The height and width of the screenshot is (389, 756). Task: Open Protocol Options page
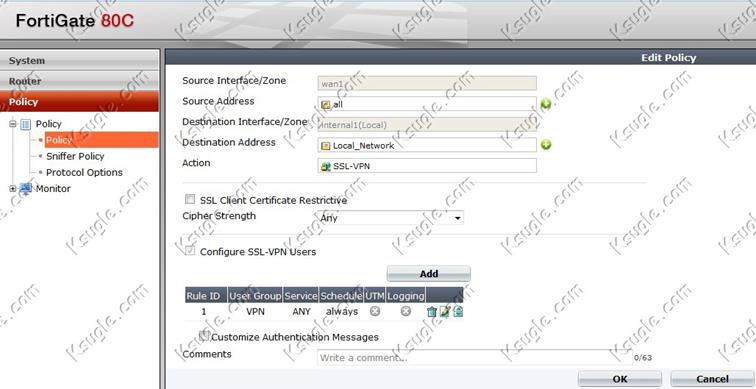(84, 173)
